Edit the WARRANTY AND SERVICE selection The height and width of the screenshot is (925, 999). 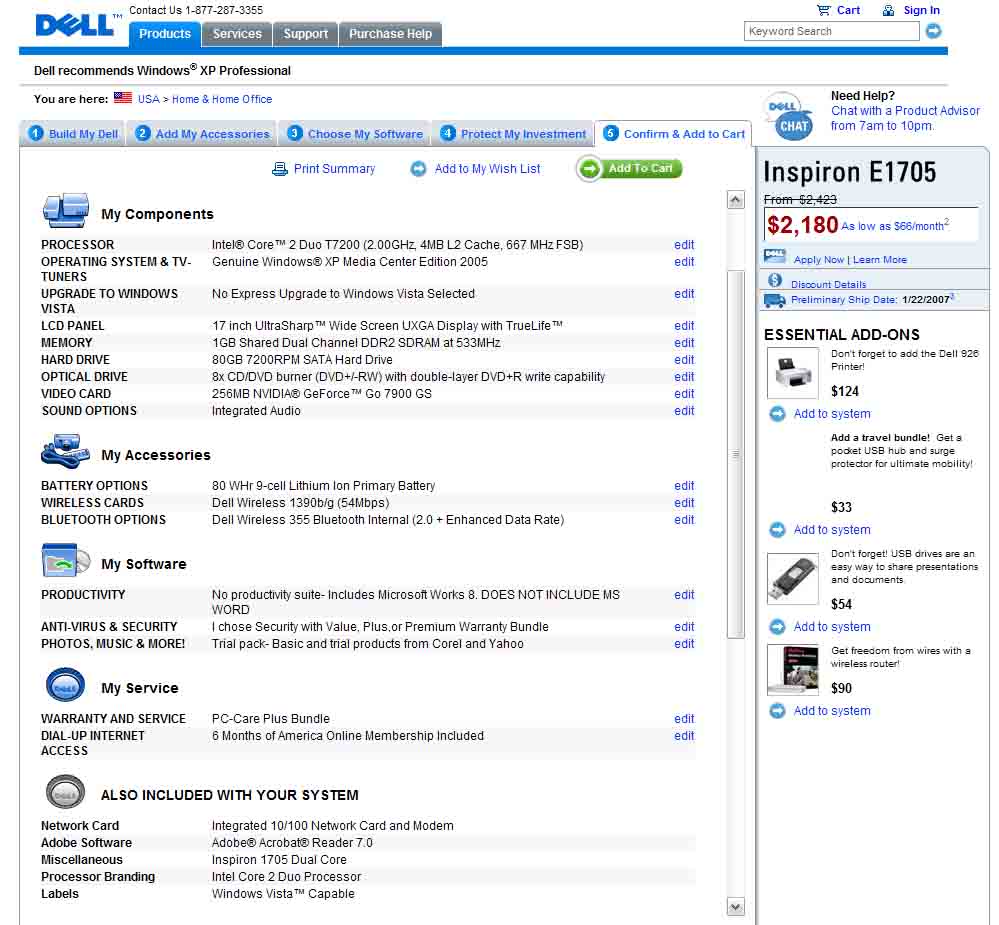pos(684,719)
